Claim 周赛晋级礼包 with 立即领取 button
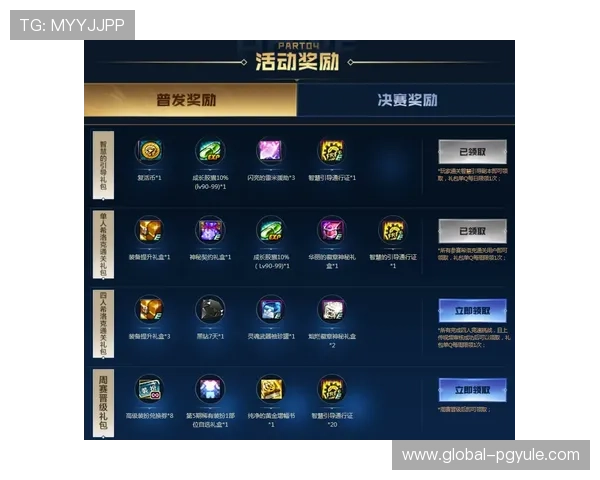 [x=473, y=390]
